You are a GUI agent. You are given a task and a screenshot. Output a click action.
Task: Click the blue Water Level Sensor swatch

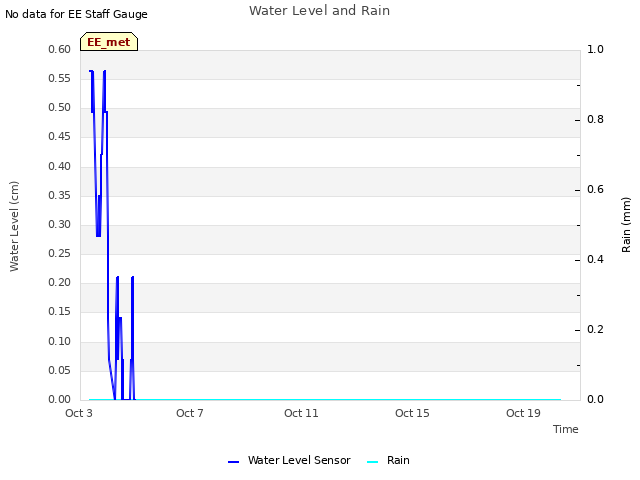(x=233, y=462)
